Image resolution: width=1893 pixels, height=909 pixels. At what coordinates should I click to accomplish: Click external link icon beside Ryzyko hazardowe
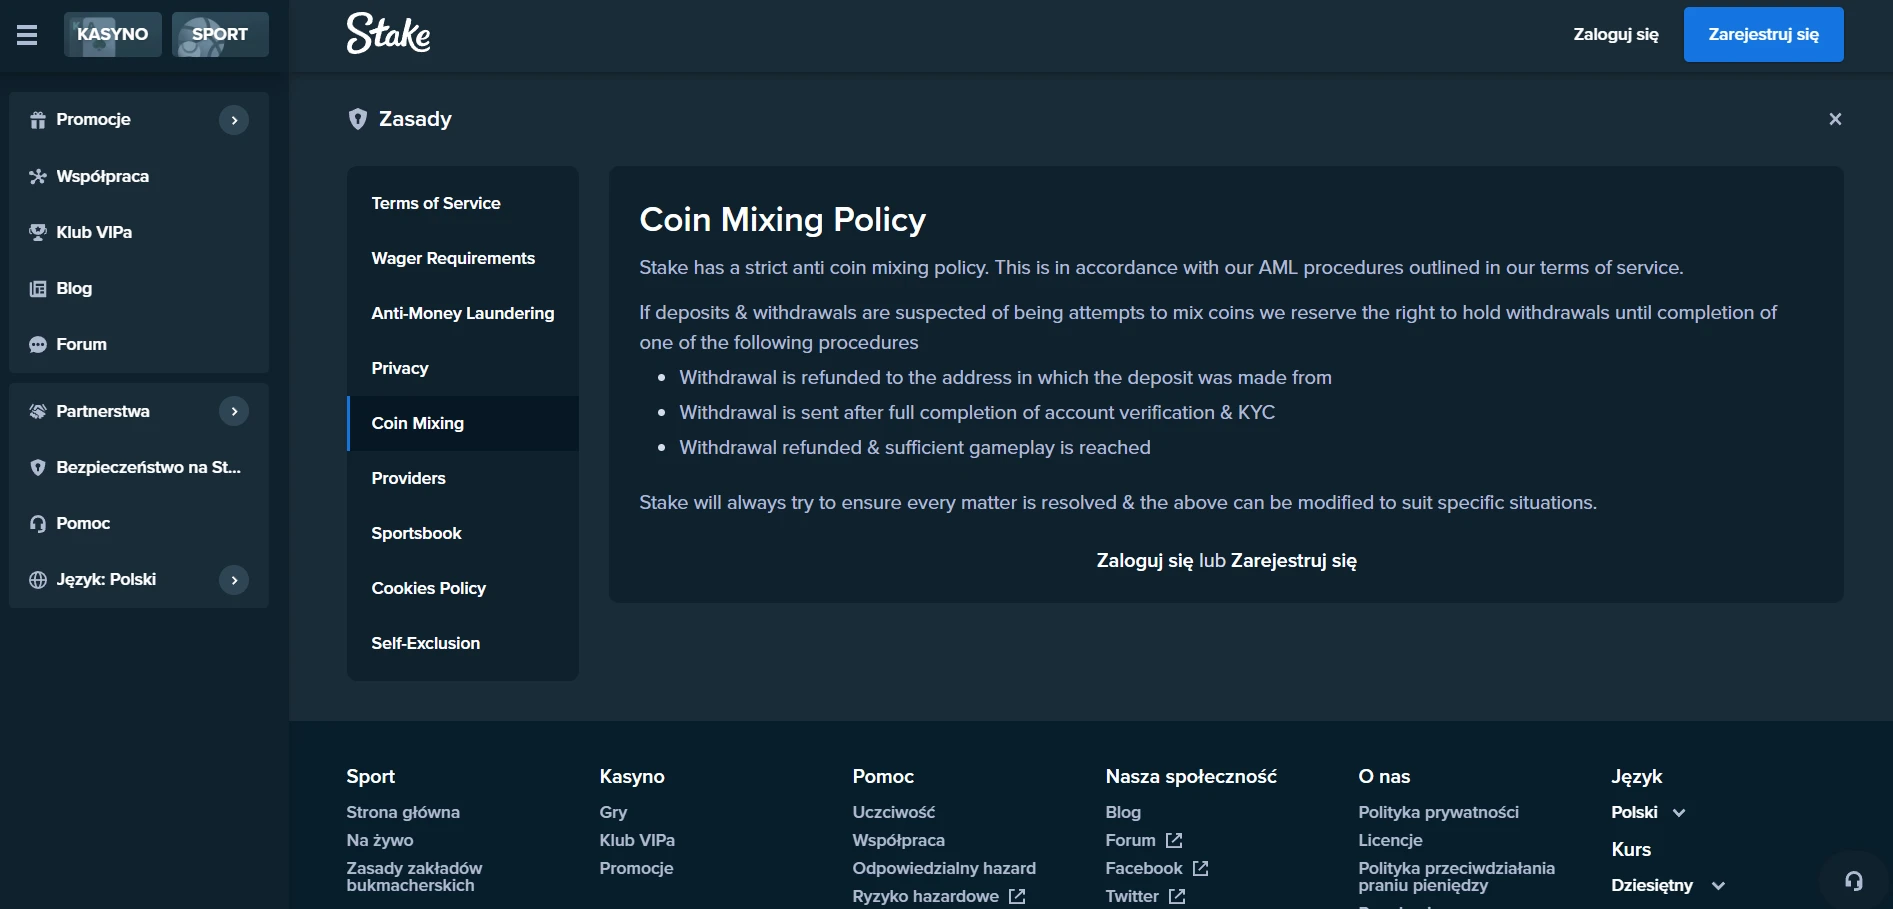pyautogui.click(x=1017, y=896)
